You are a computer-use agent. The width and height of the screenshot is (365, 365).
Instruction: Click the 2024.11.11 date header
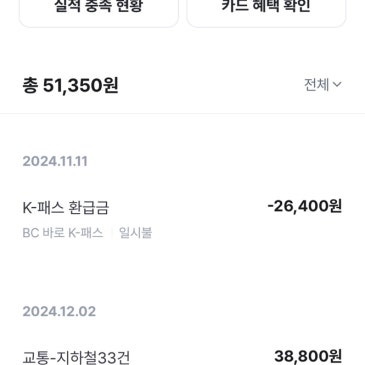point(55,161)
